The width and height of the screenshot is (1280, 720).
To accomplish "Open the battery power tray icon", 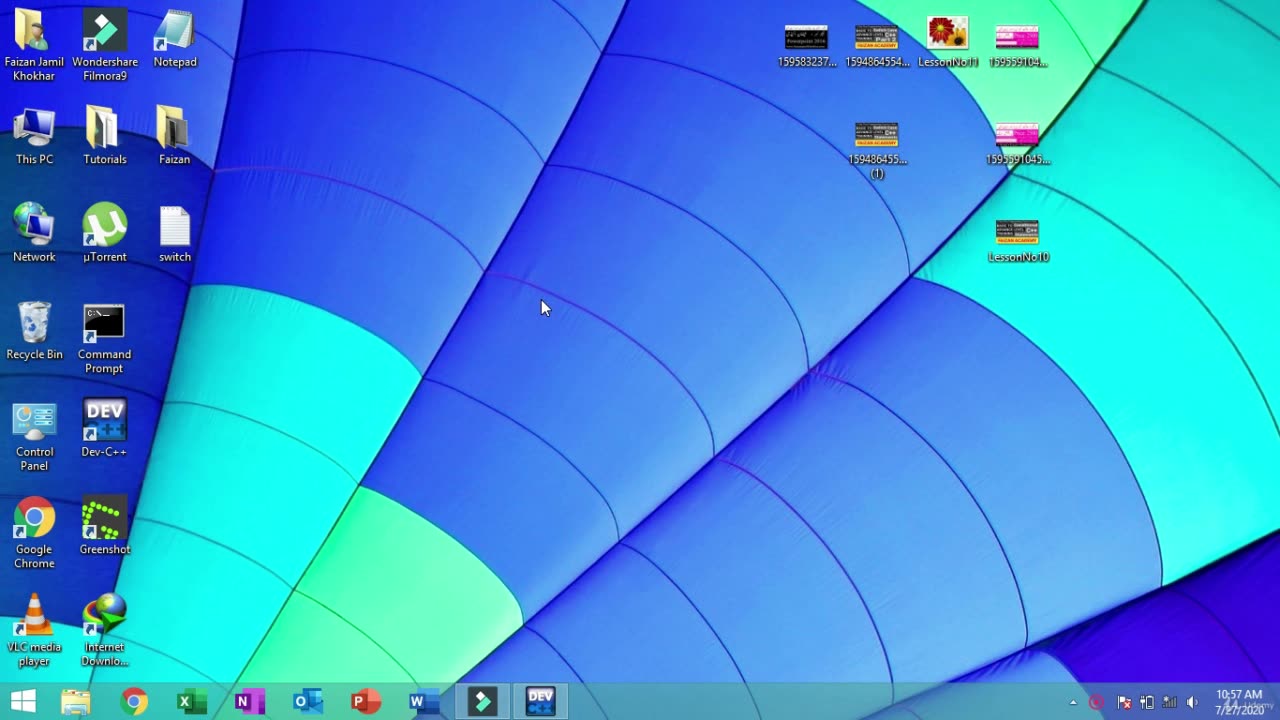I will [1147, 702].
